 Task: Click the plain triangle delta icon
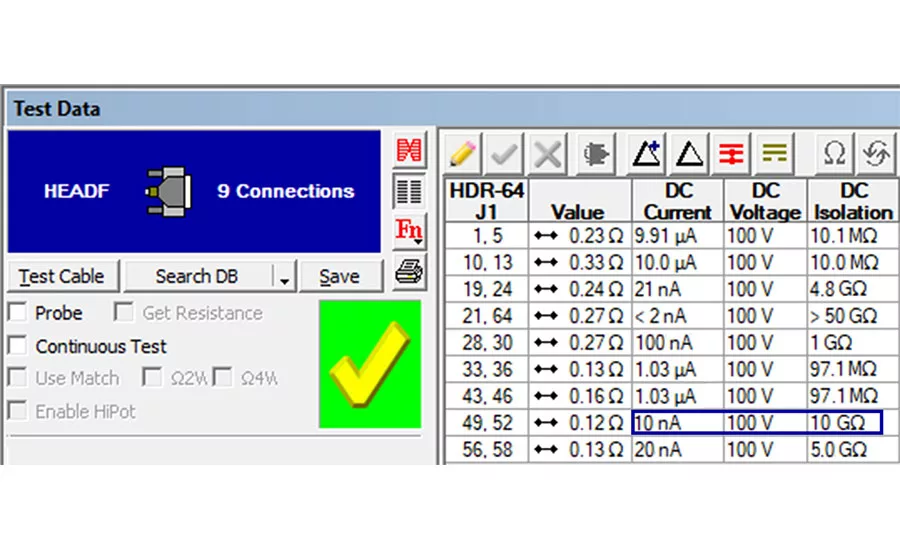pos(689,154)
